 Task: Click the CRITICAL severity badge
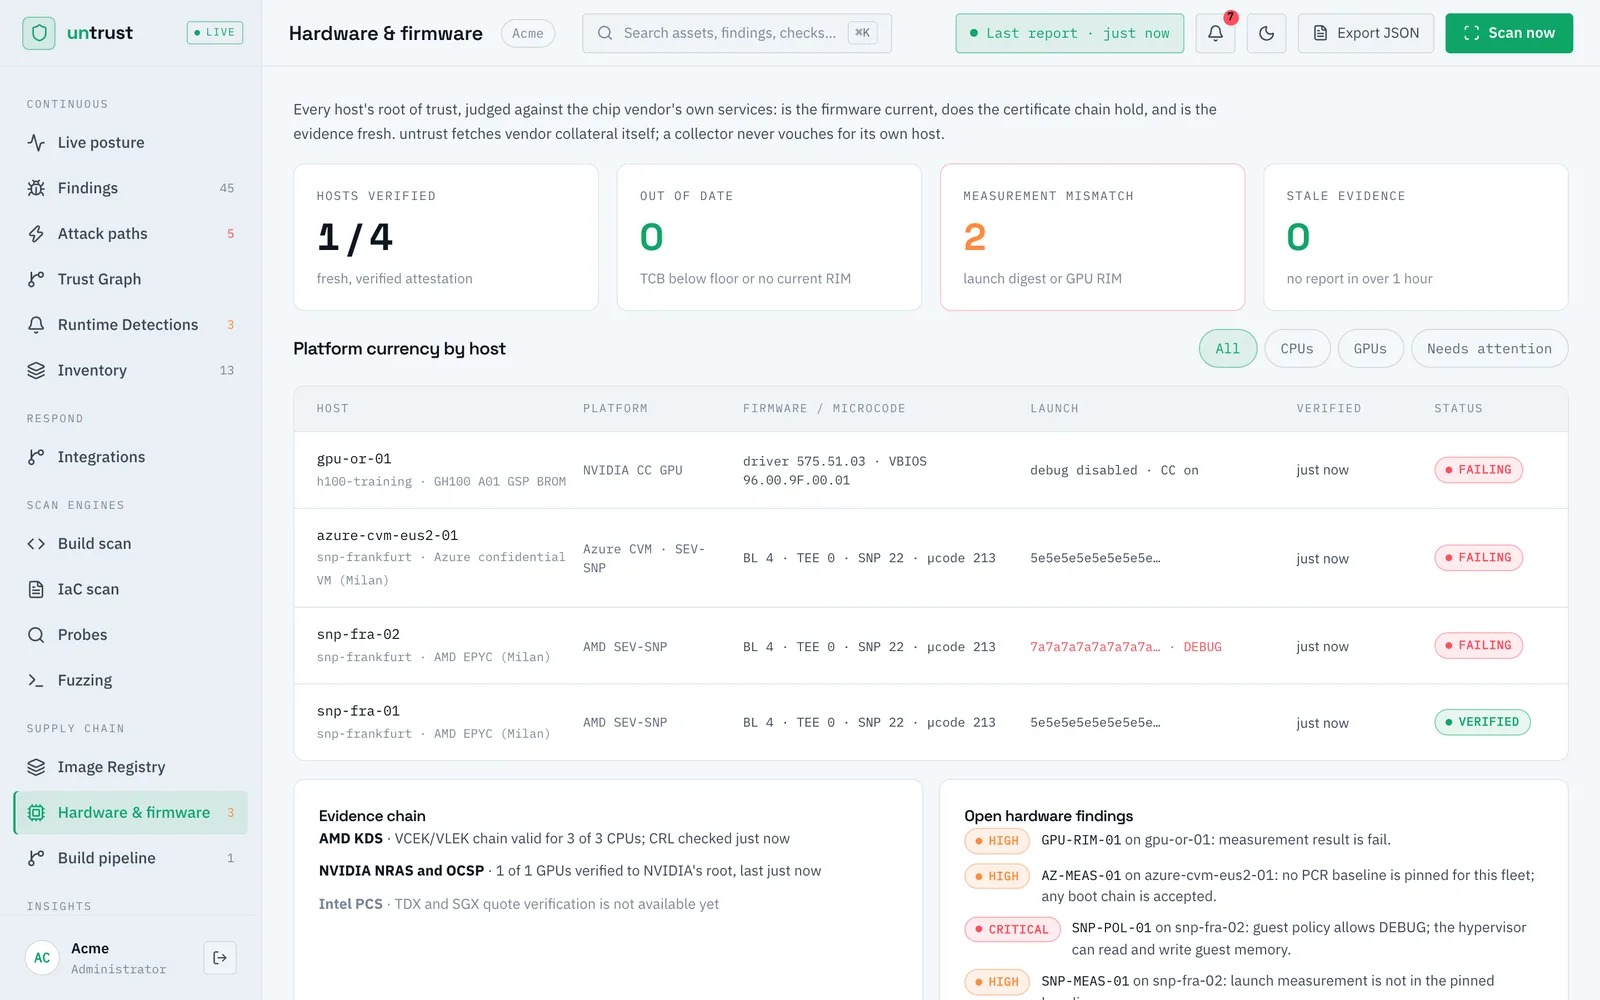pyautogui.click(x=1012, y=929)
